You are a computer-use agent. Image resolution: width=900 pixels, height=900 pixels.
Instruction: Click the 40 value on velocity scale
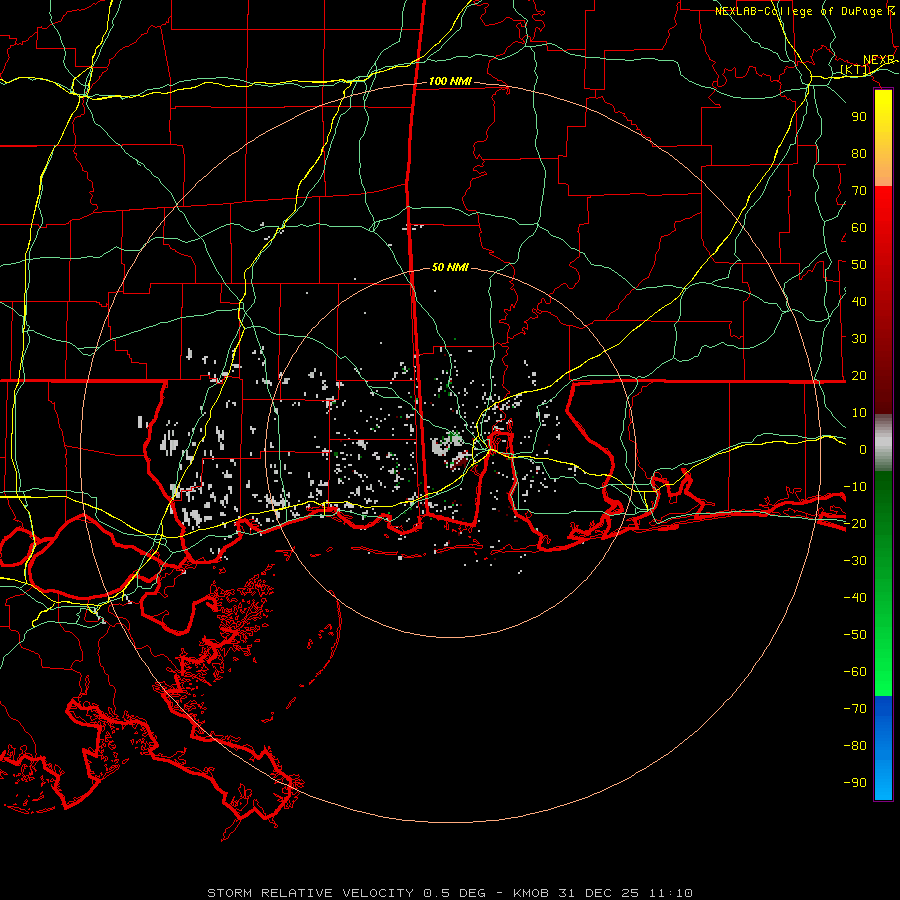tap(859, 302)
